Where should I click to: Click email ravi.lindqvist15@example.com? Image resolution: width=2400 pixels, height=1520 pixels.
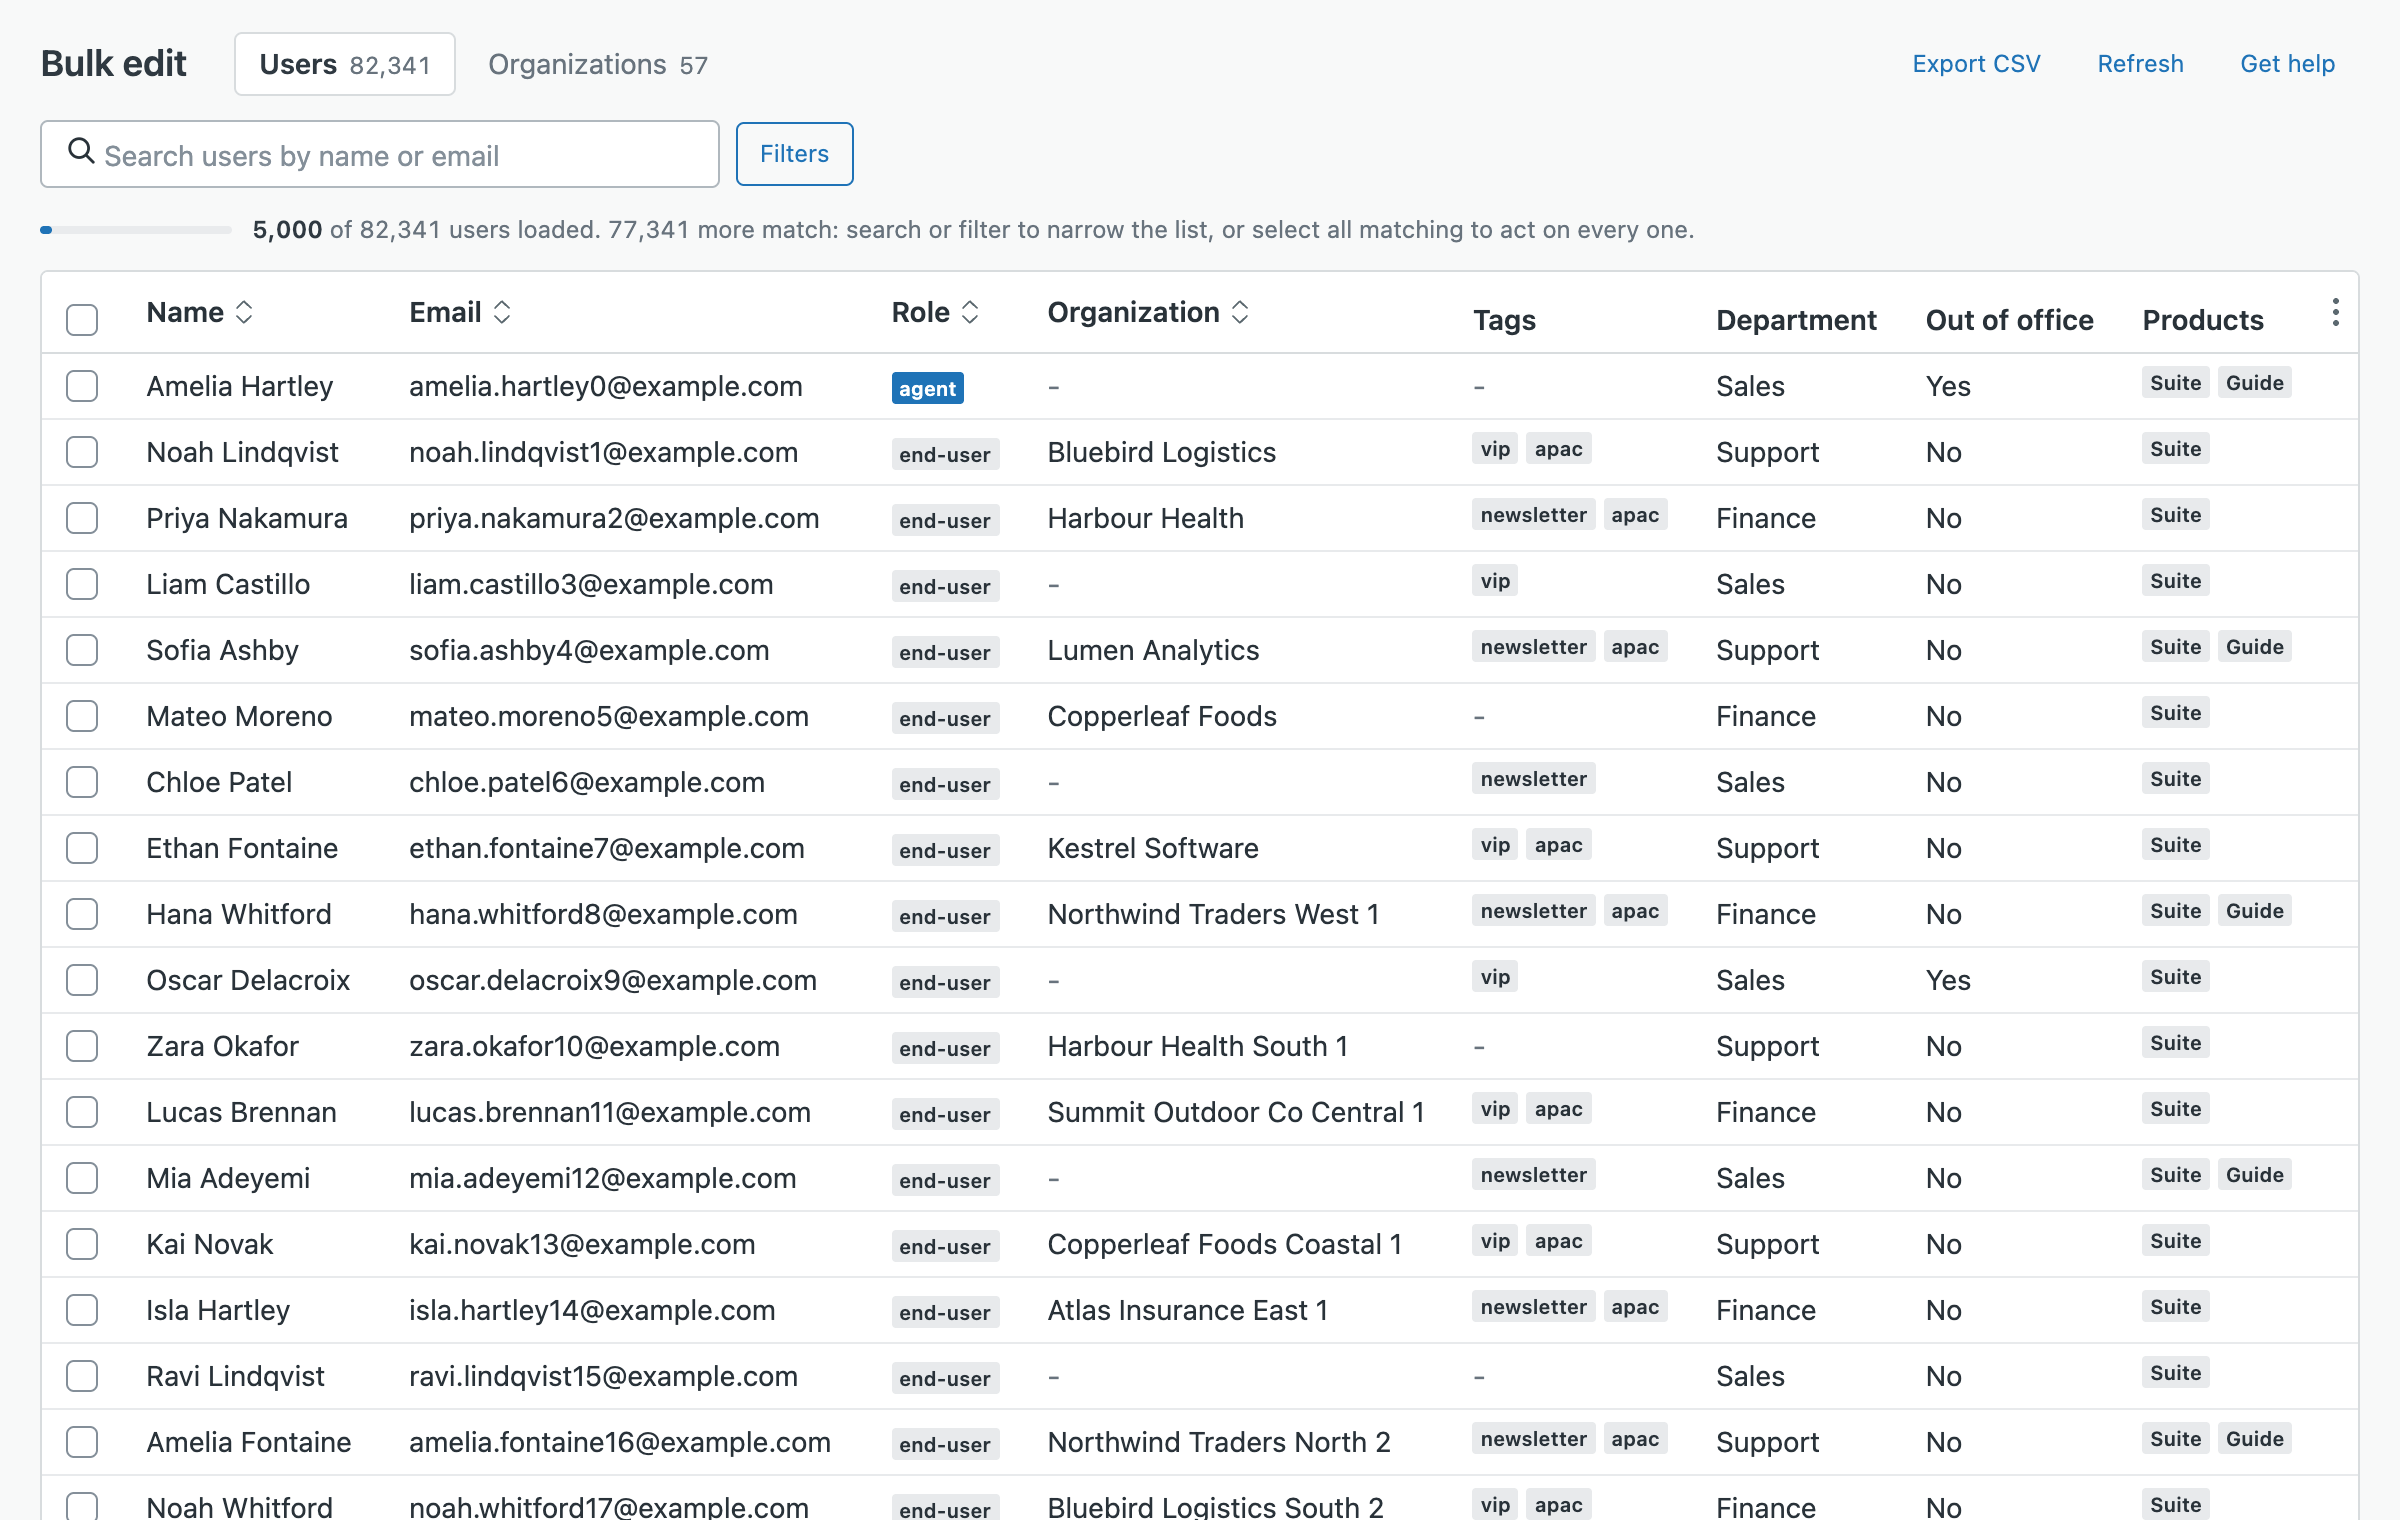pos(603,1376)
